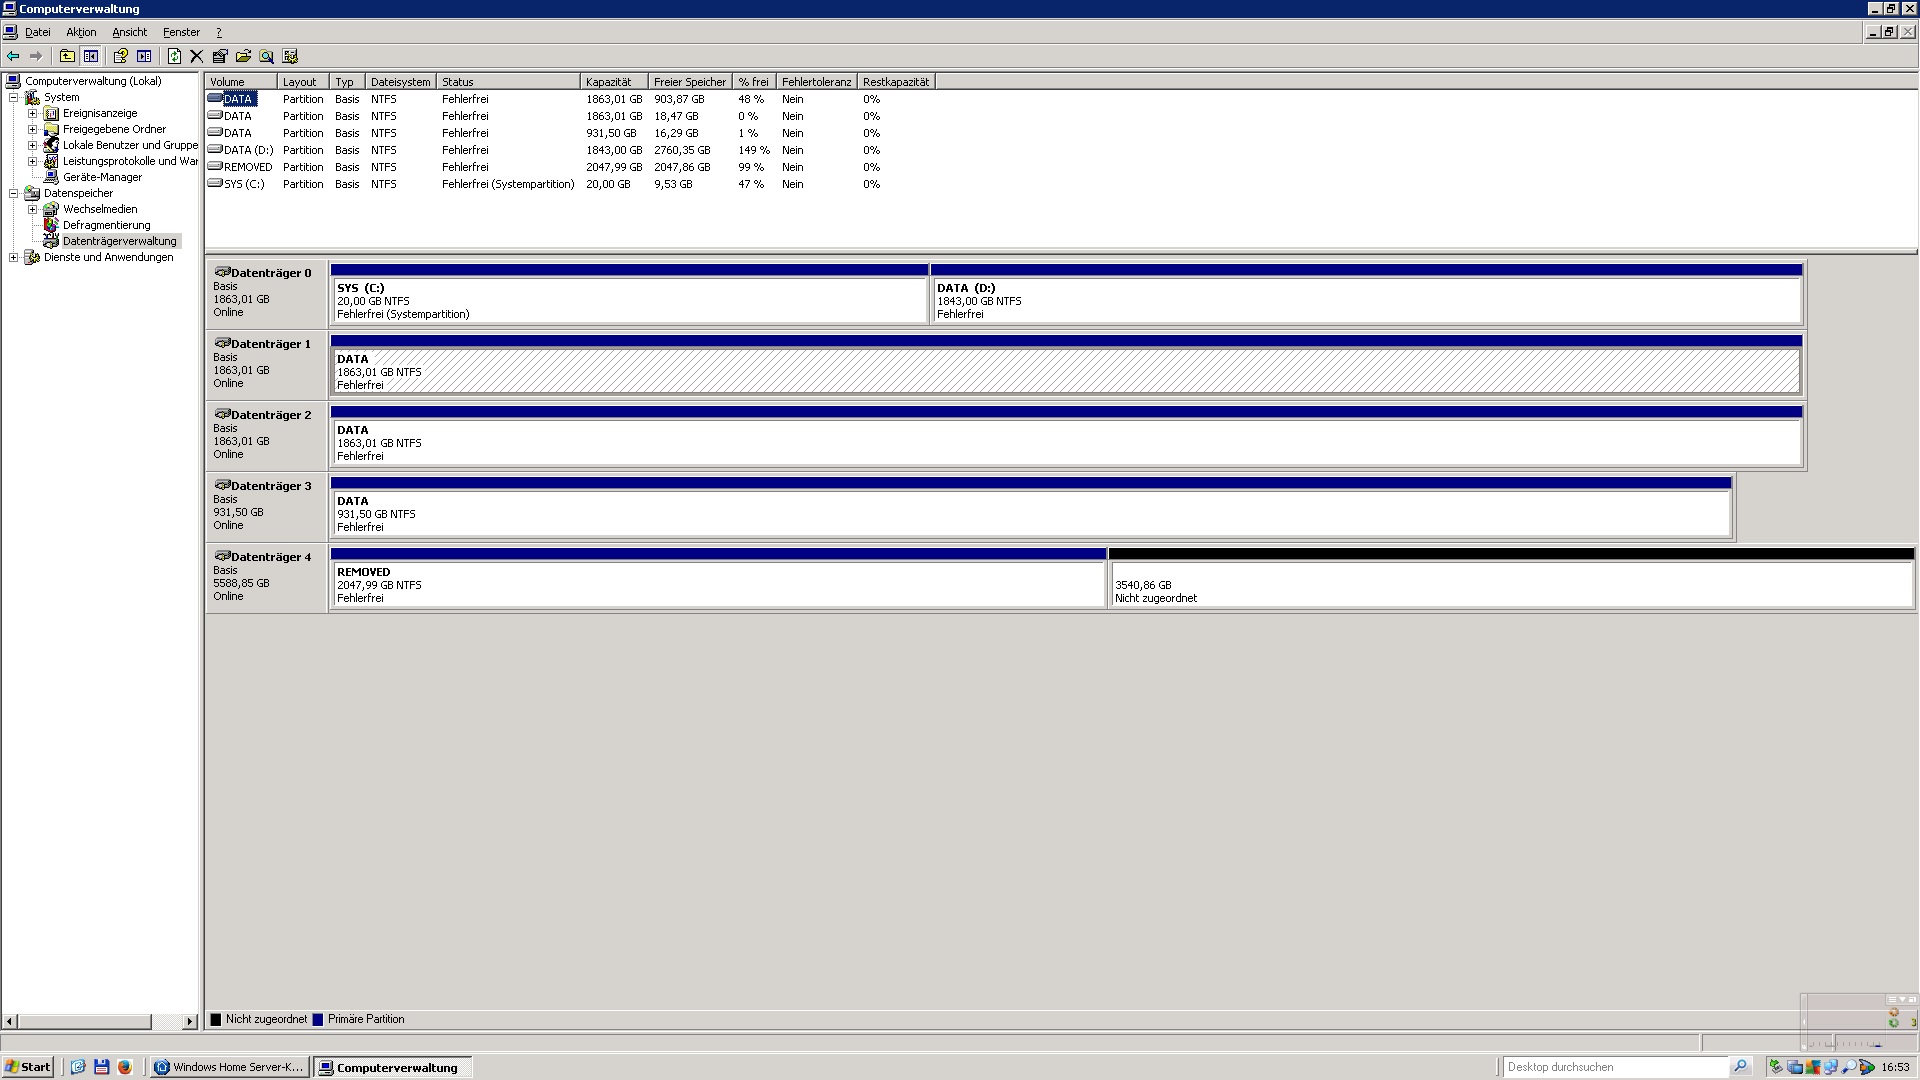Select the REMOVED partition on Datenträger 4
Image resolution: width=1920 pixels, height=1080 pixels.
717,584
